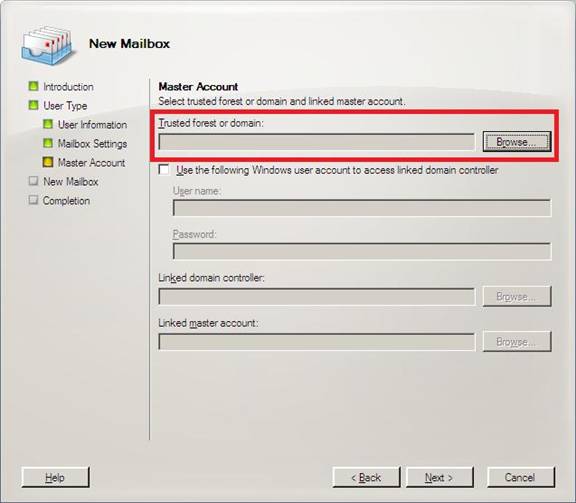The height and width of the screenshot is (503, 576).
Task: Click the Password text field
Action: (x=362, y=251)
